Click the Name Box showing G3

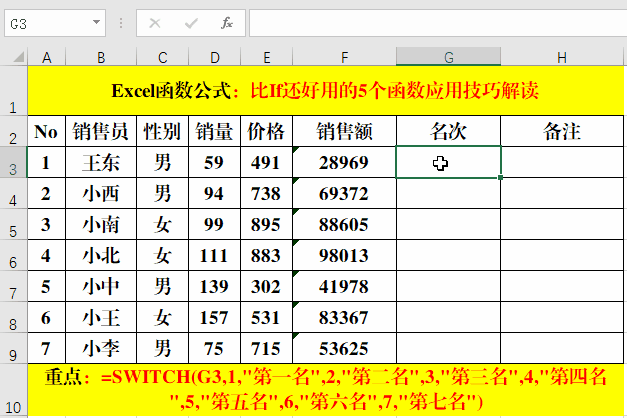[x=45, y=22]
